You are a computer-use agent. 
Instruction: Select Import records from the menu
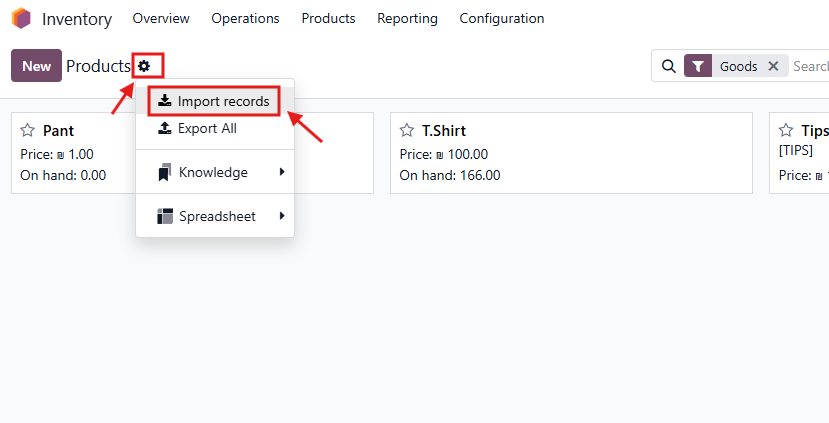pos(214,101)
